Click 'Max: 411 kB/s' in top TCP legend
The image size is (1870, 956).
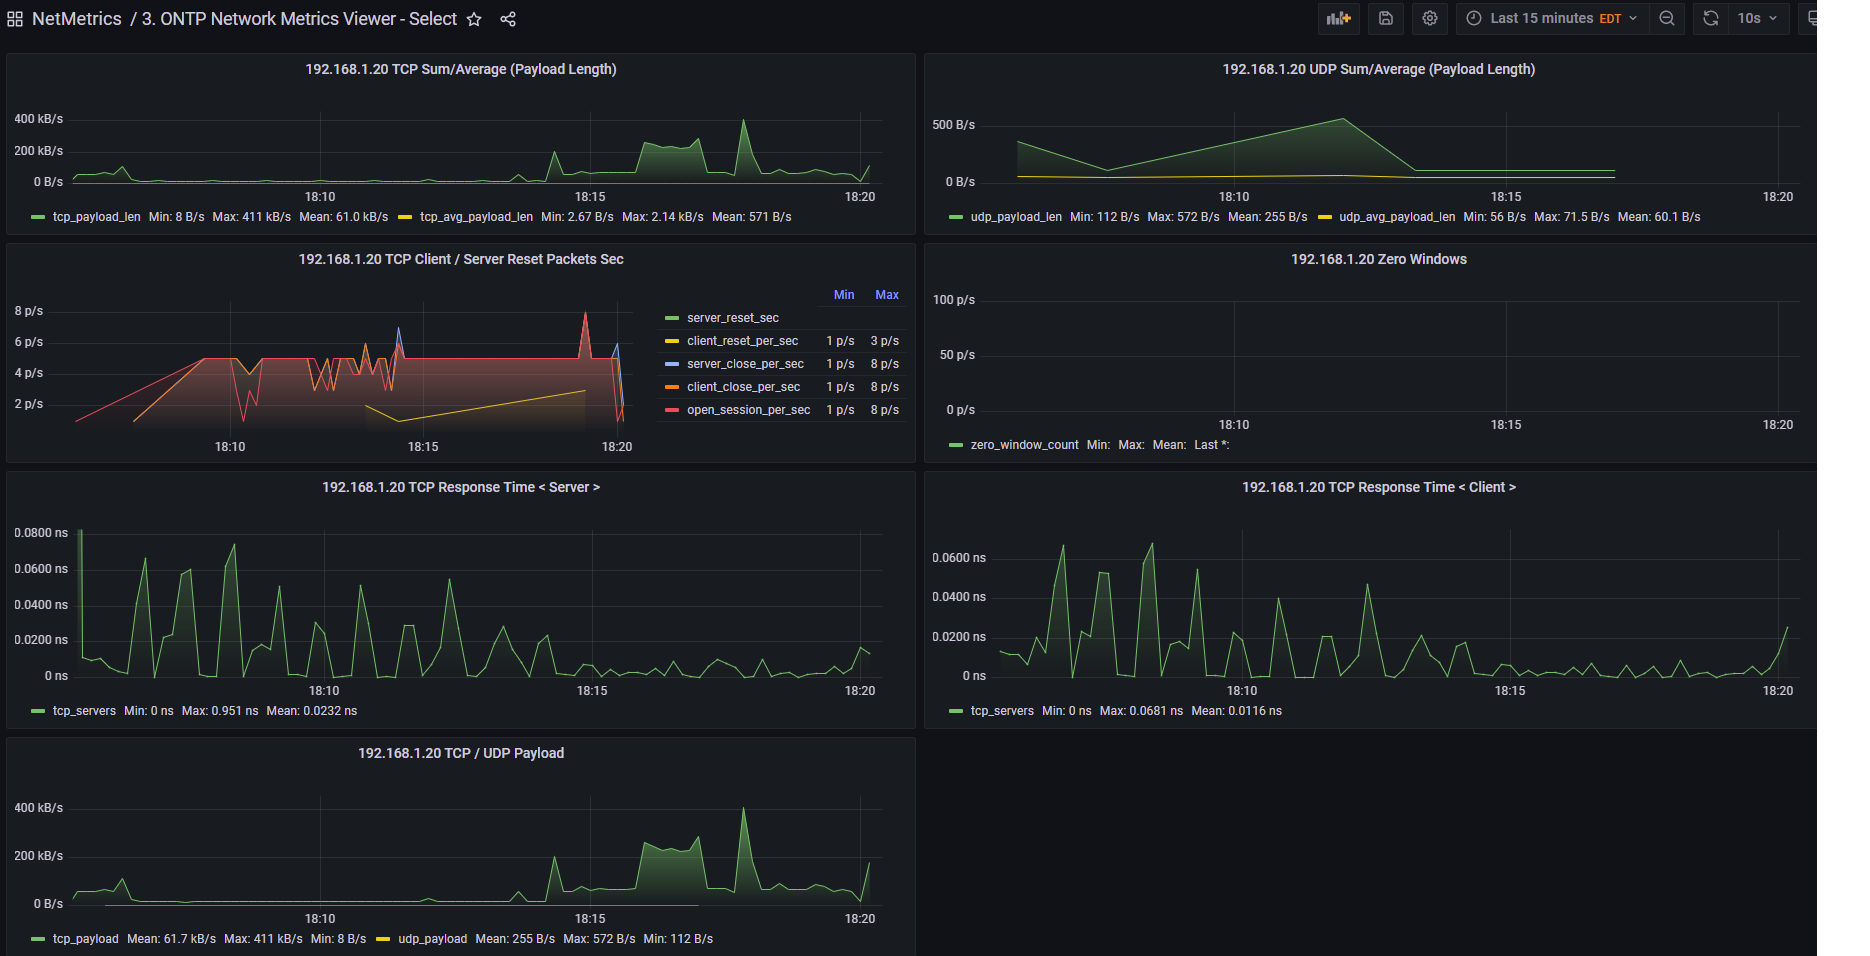[252, 217]
